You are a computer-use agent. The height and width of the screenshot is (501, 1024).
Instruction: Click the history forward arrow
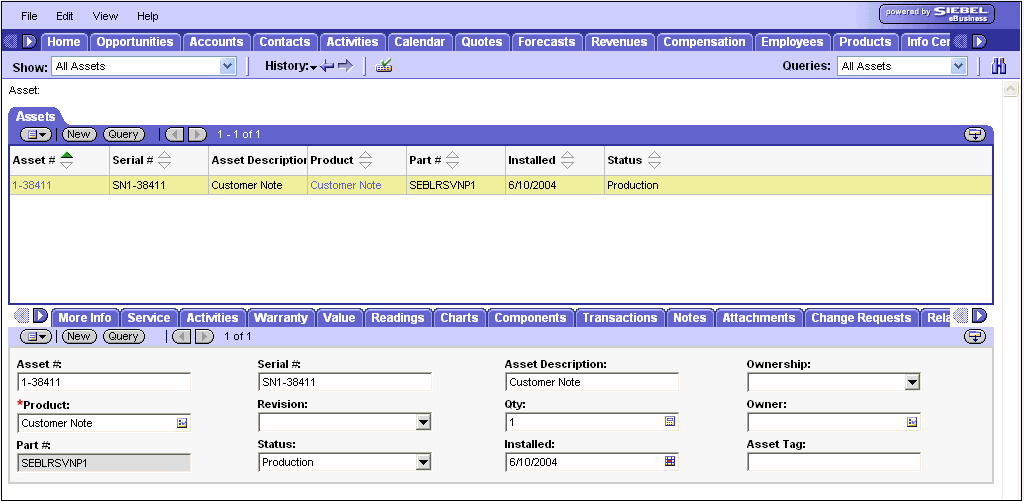[x=345, y=66]
